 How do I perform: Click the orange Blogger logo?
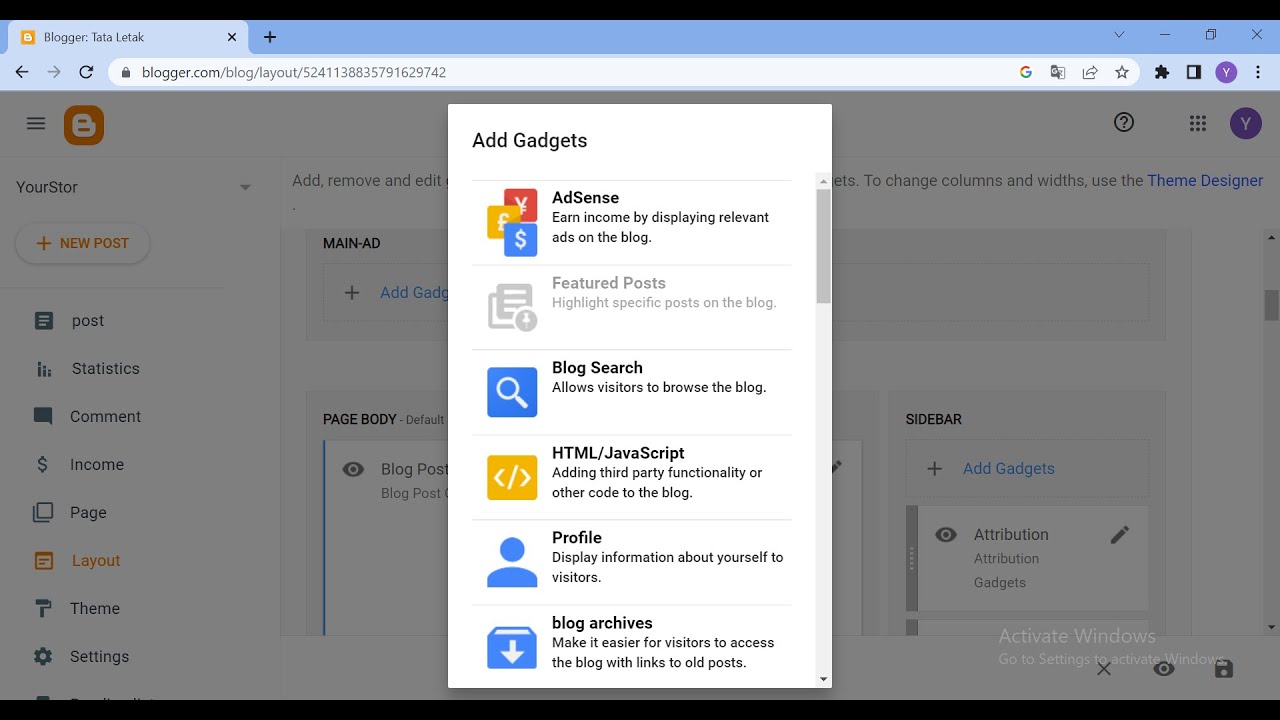(84, 125)
